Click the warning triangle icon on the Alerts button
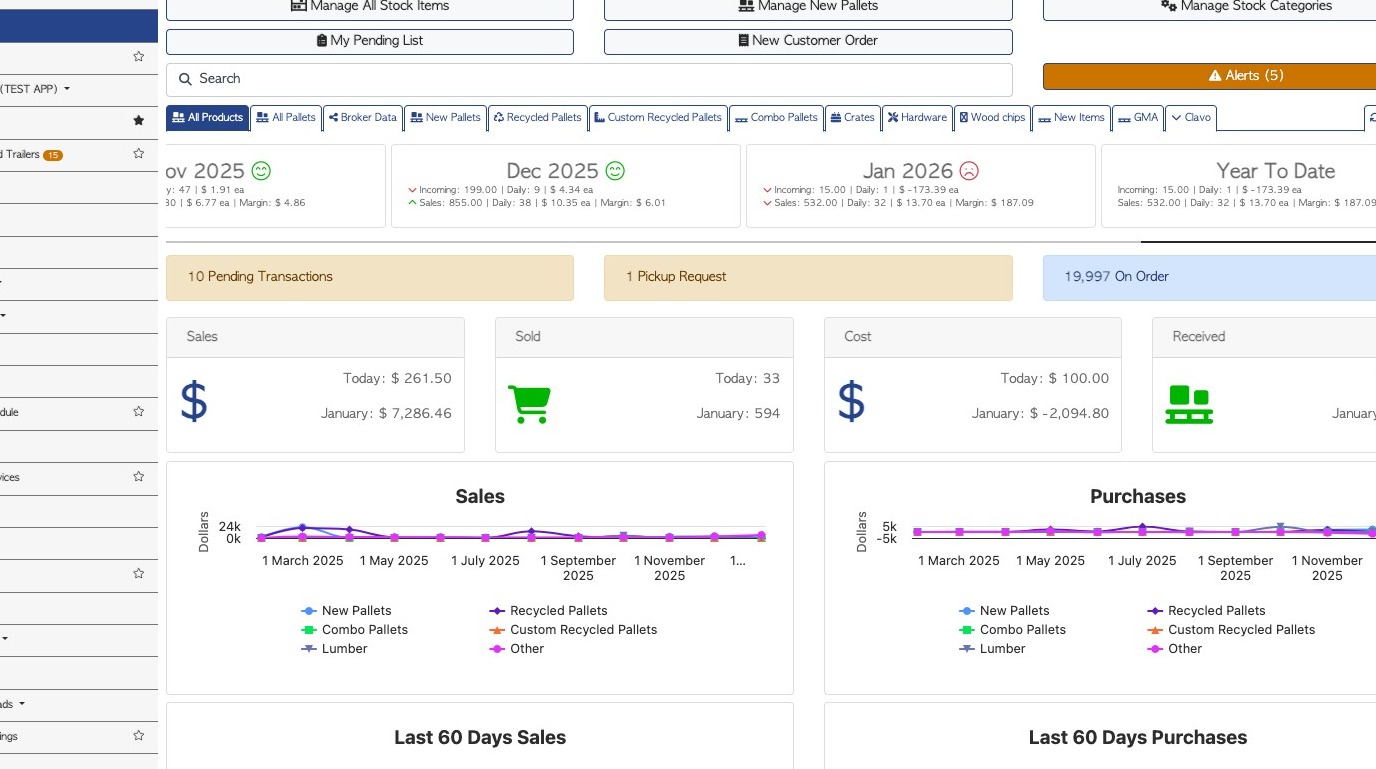The height and width of the screenshot is (769, 1376). point(1215,76)
